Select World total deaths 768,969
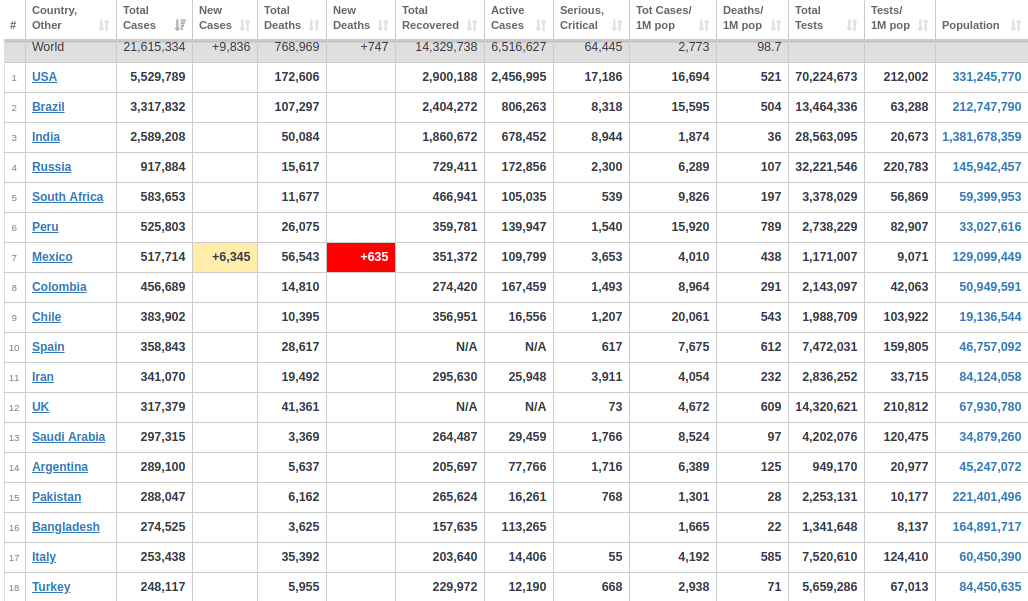 (297, 47)
